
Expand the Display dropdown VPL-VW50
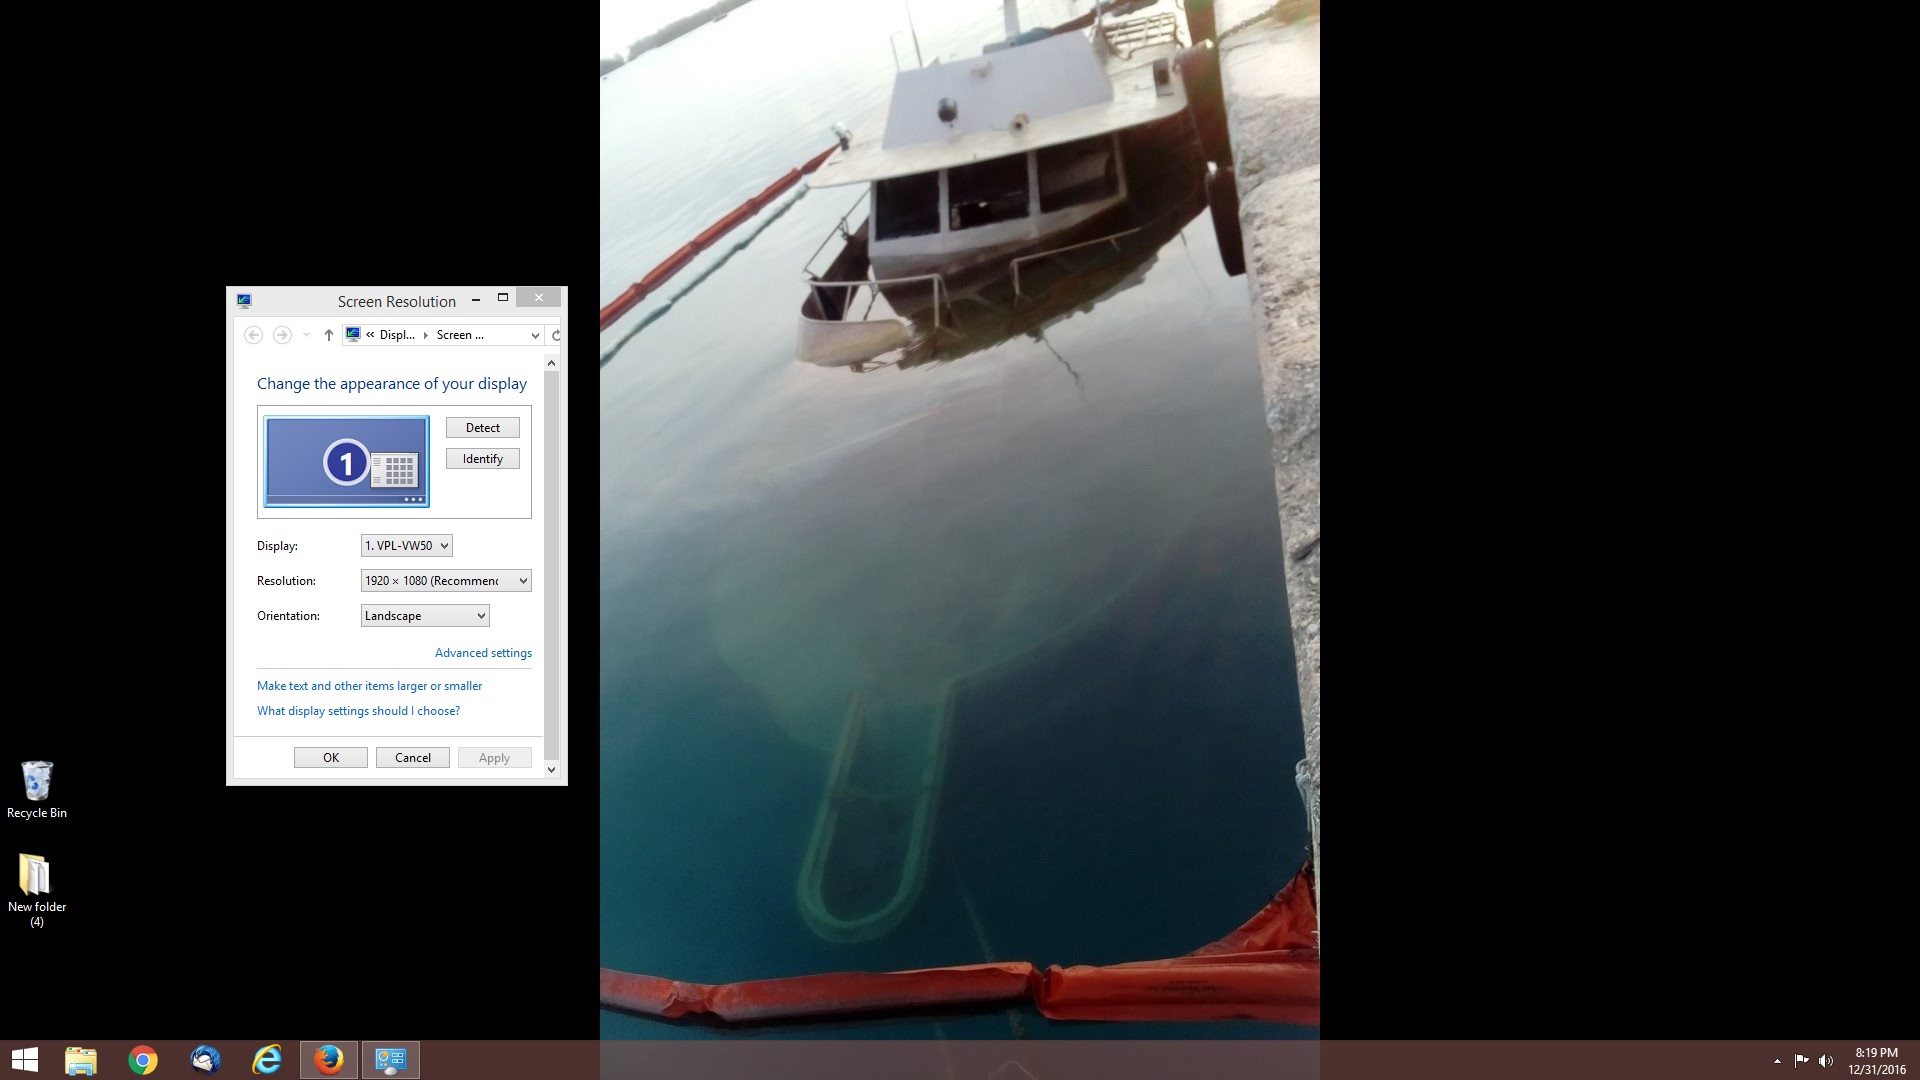[x=406, y=546]
